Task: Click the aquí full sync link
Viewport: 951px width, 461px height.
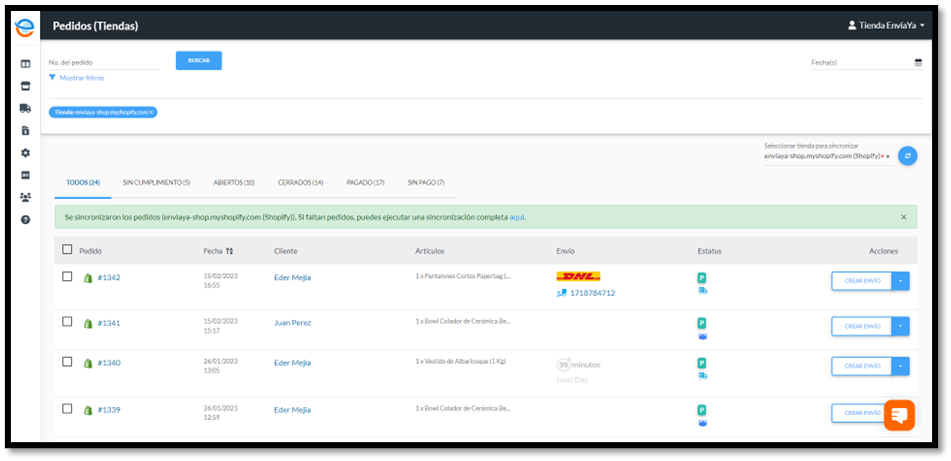Action: [517, 217]
